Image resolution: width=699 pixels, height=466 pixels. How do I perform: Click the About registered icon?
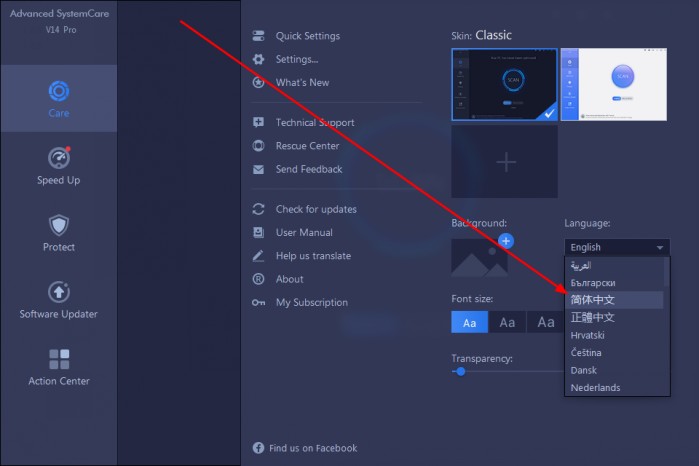(x=259, y=279)
